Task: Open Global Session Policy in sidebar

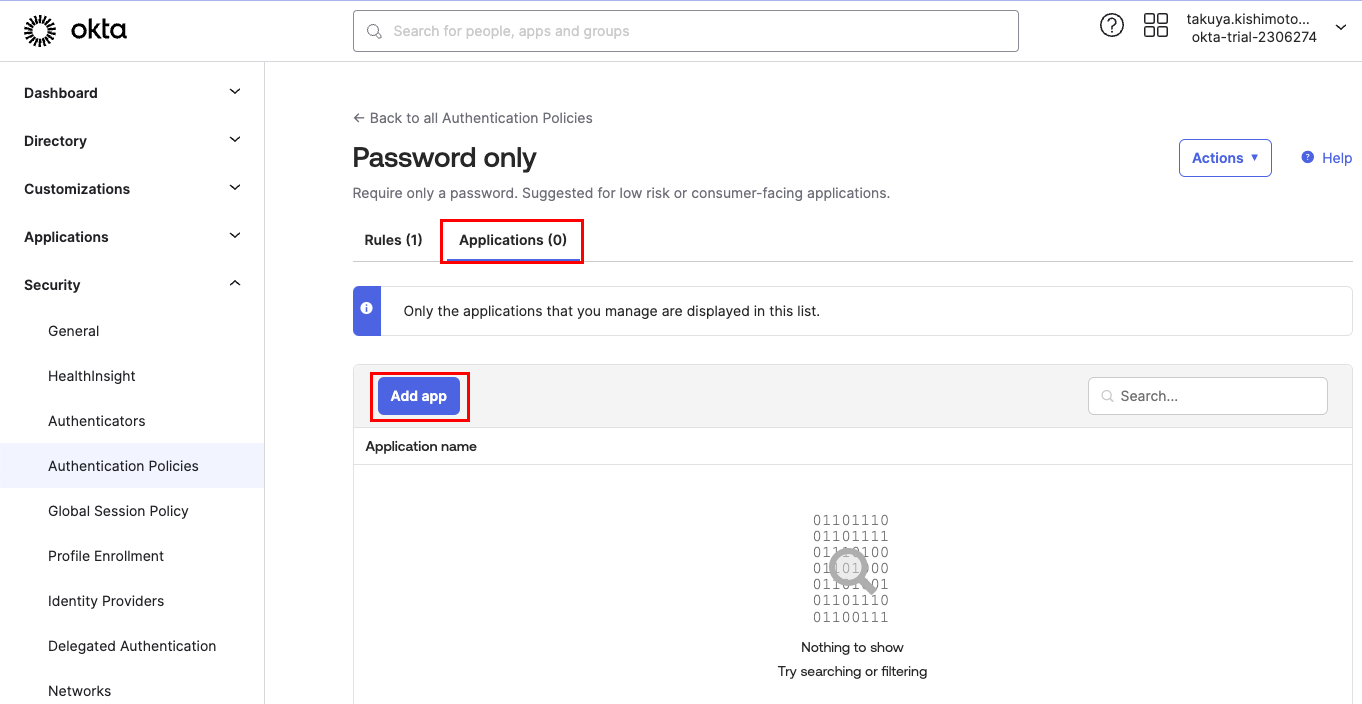Action: coord(118,511)
